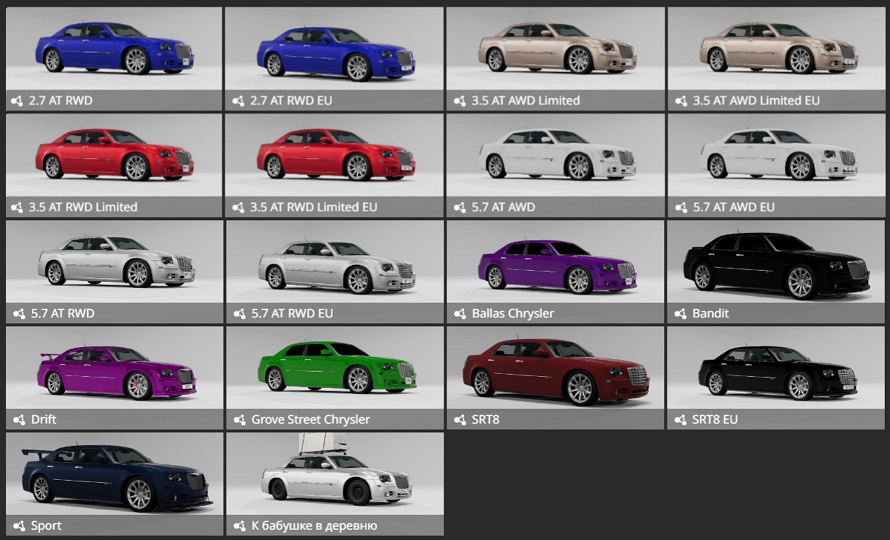The image size is (890, 540).
Task: Click the 3.5 AT AWD Limited EU label
Action: pyautogui.click(x=756, y=101)
